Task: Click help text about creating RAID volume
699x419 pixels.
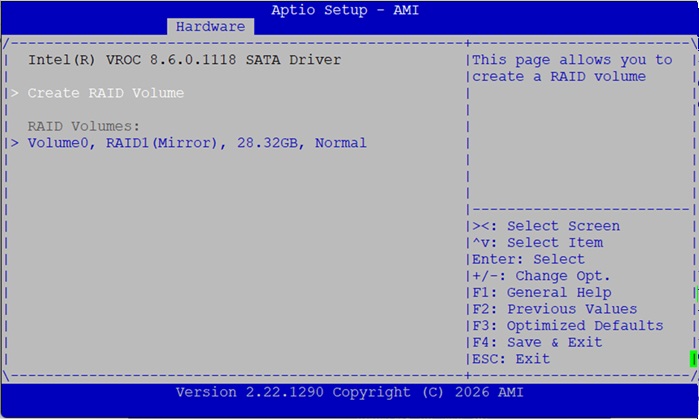Action: (x=572, y=68)
